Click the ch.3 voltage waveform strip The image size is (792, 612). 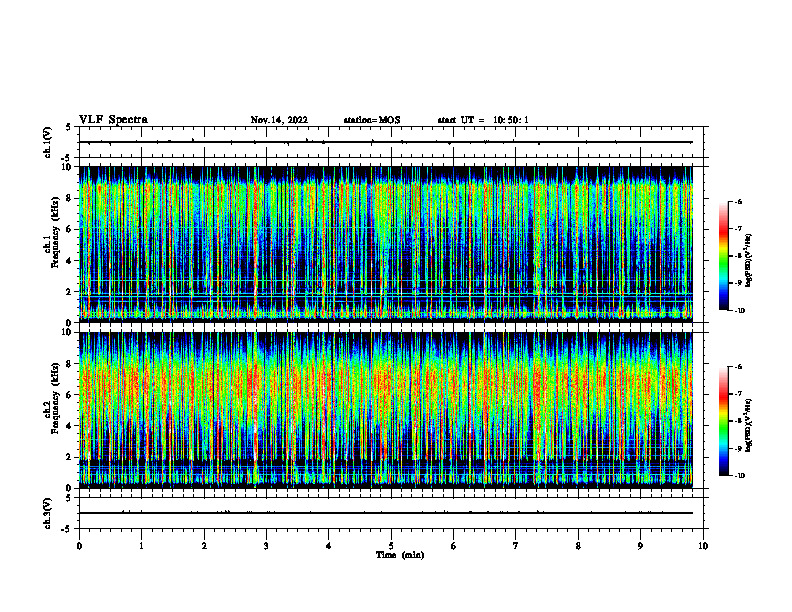pyautogui.click(x=391, y=513)
